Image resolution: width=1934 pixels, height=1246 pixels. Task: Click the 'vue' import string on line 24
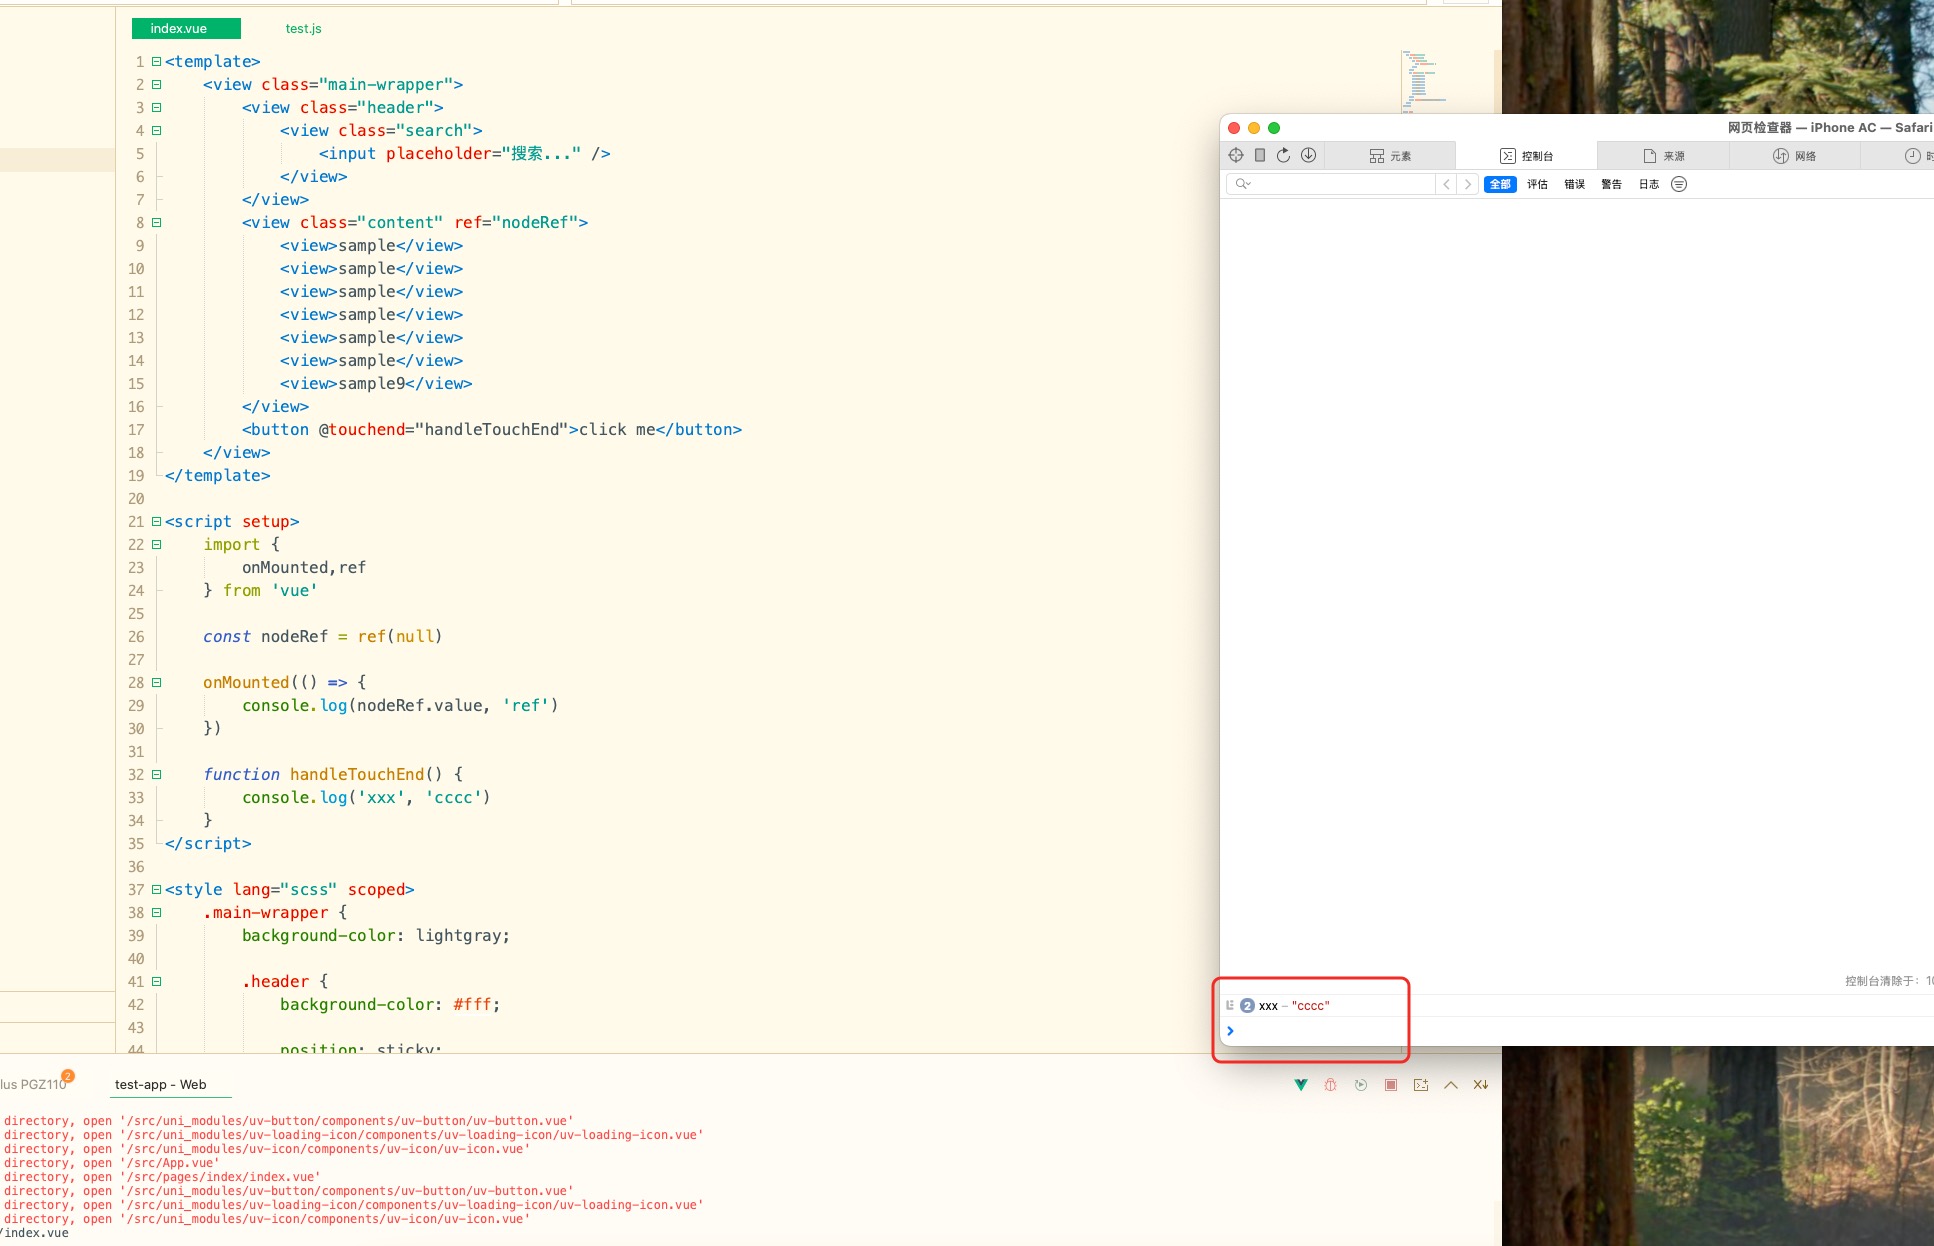pos(294,591)
